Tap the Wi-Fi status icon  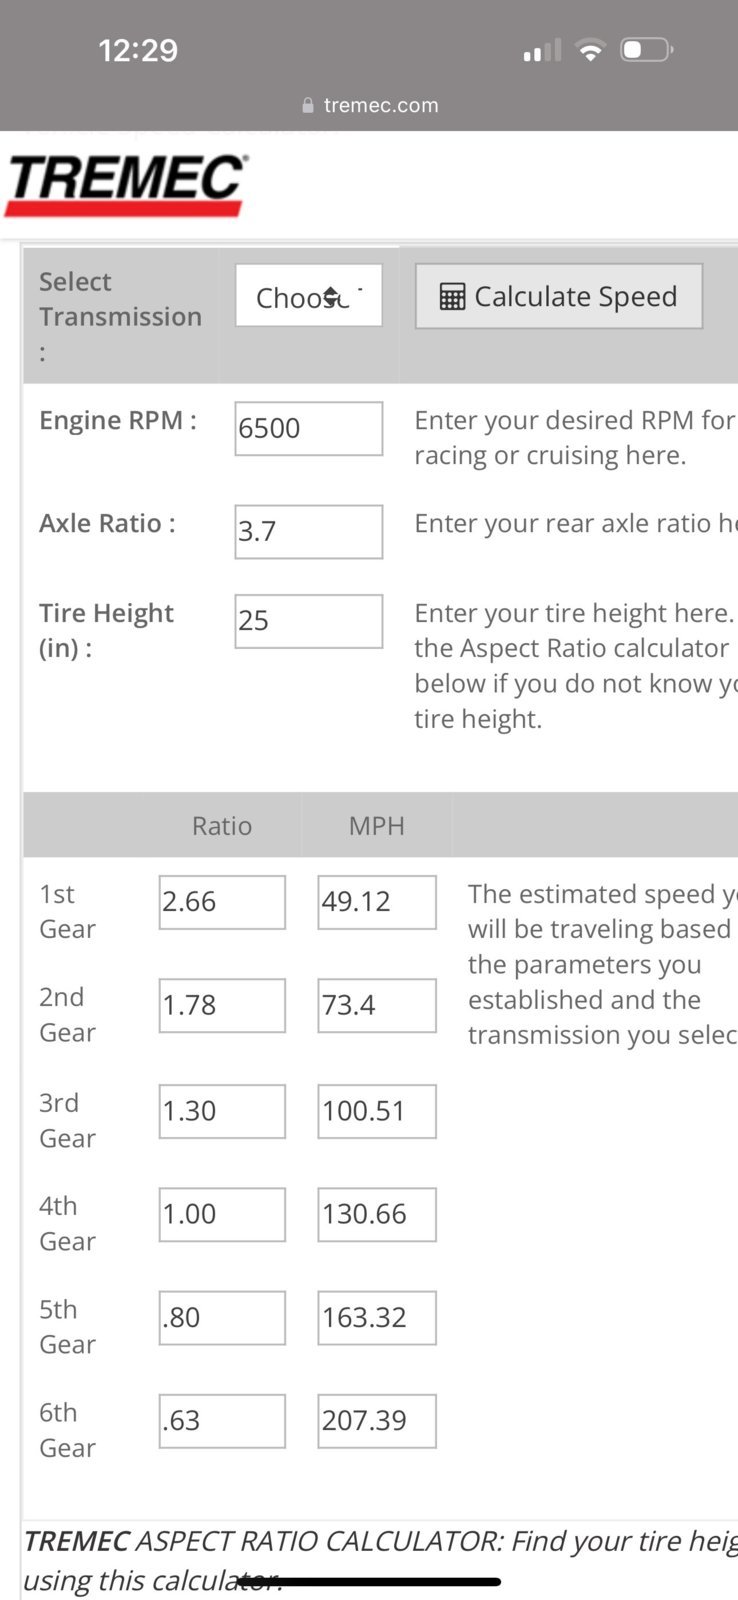[x=591, y=50]
